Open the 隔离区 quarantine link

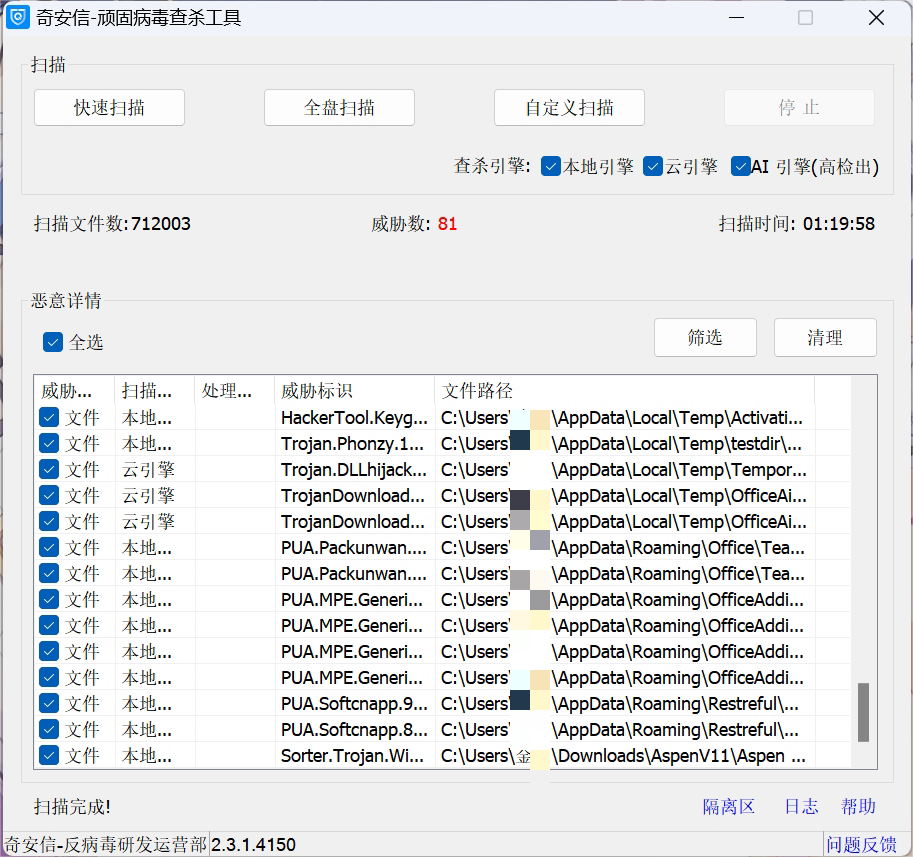(x=728, y=807)
